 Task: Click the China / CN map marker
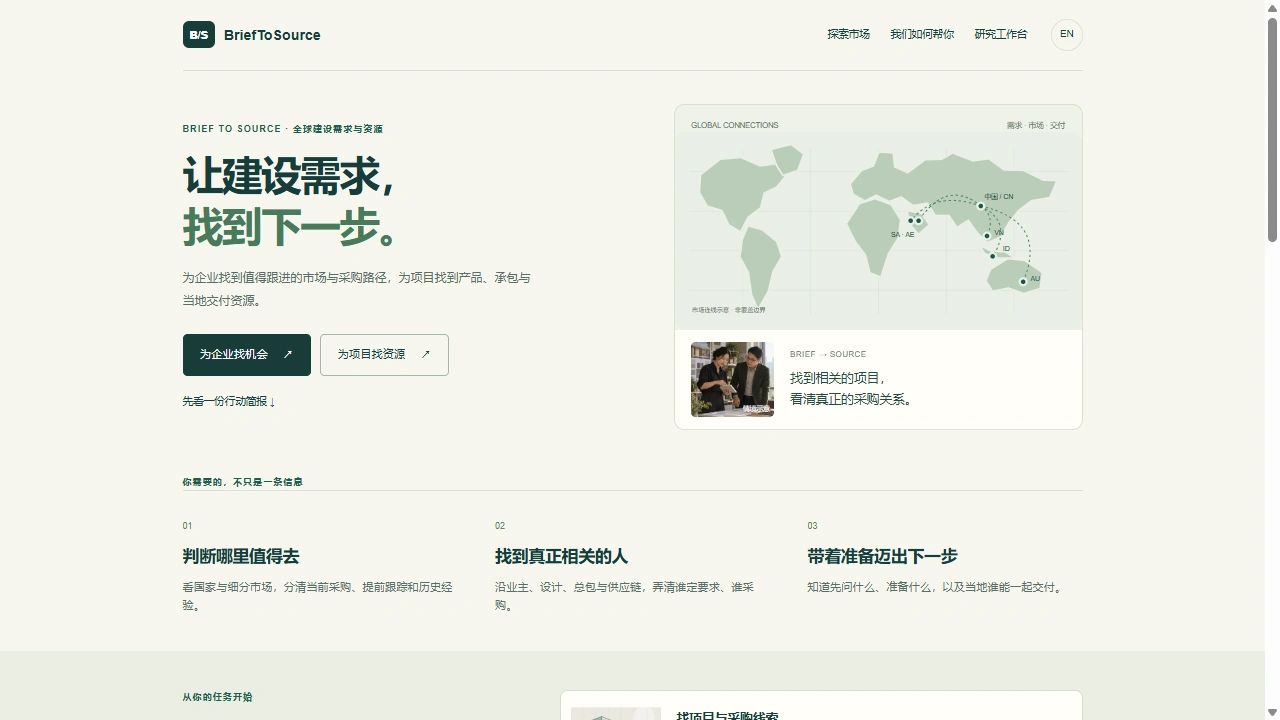981,206
